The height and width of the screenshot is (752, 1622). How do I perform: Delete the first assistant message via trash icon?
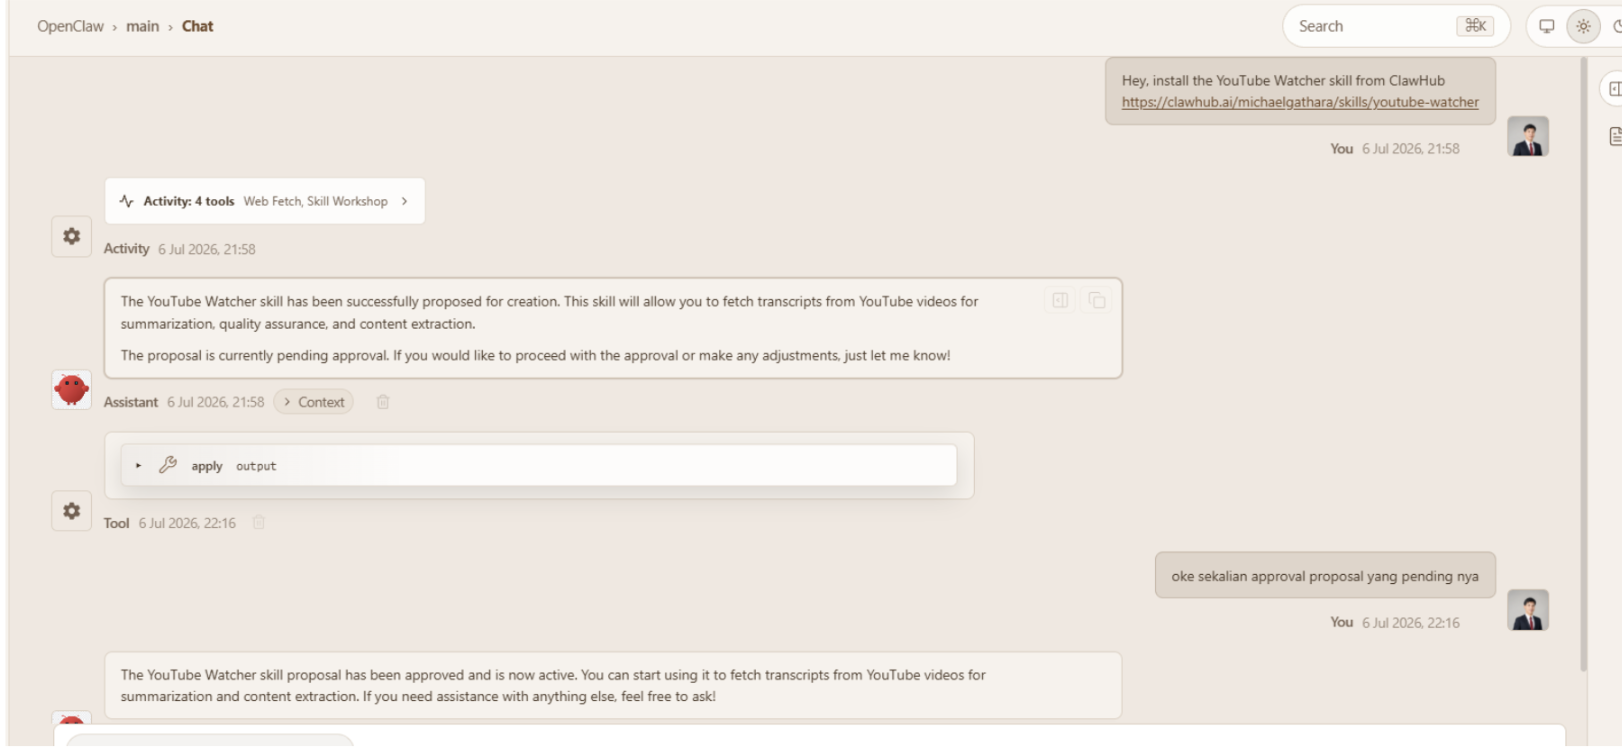click(x=383, y=402)
